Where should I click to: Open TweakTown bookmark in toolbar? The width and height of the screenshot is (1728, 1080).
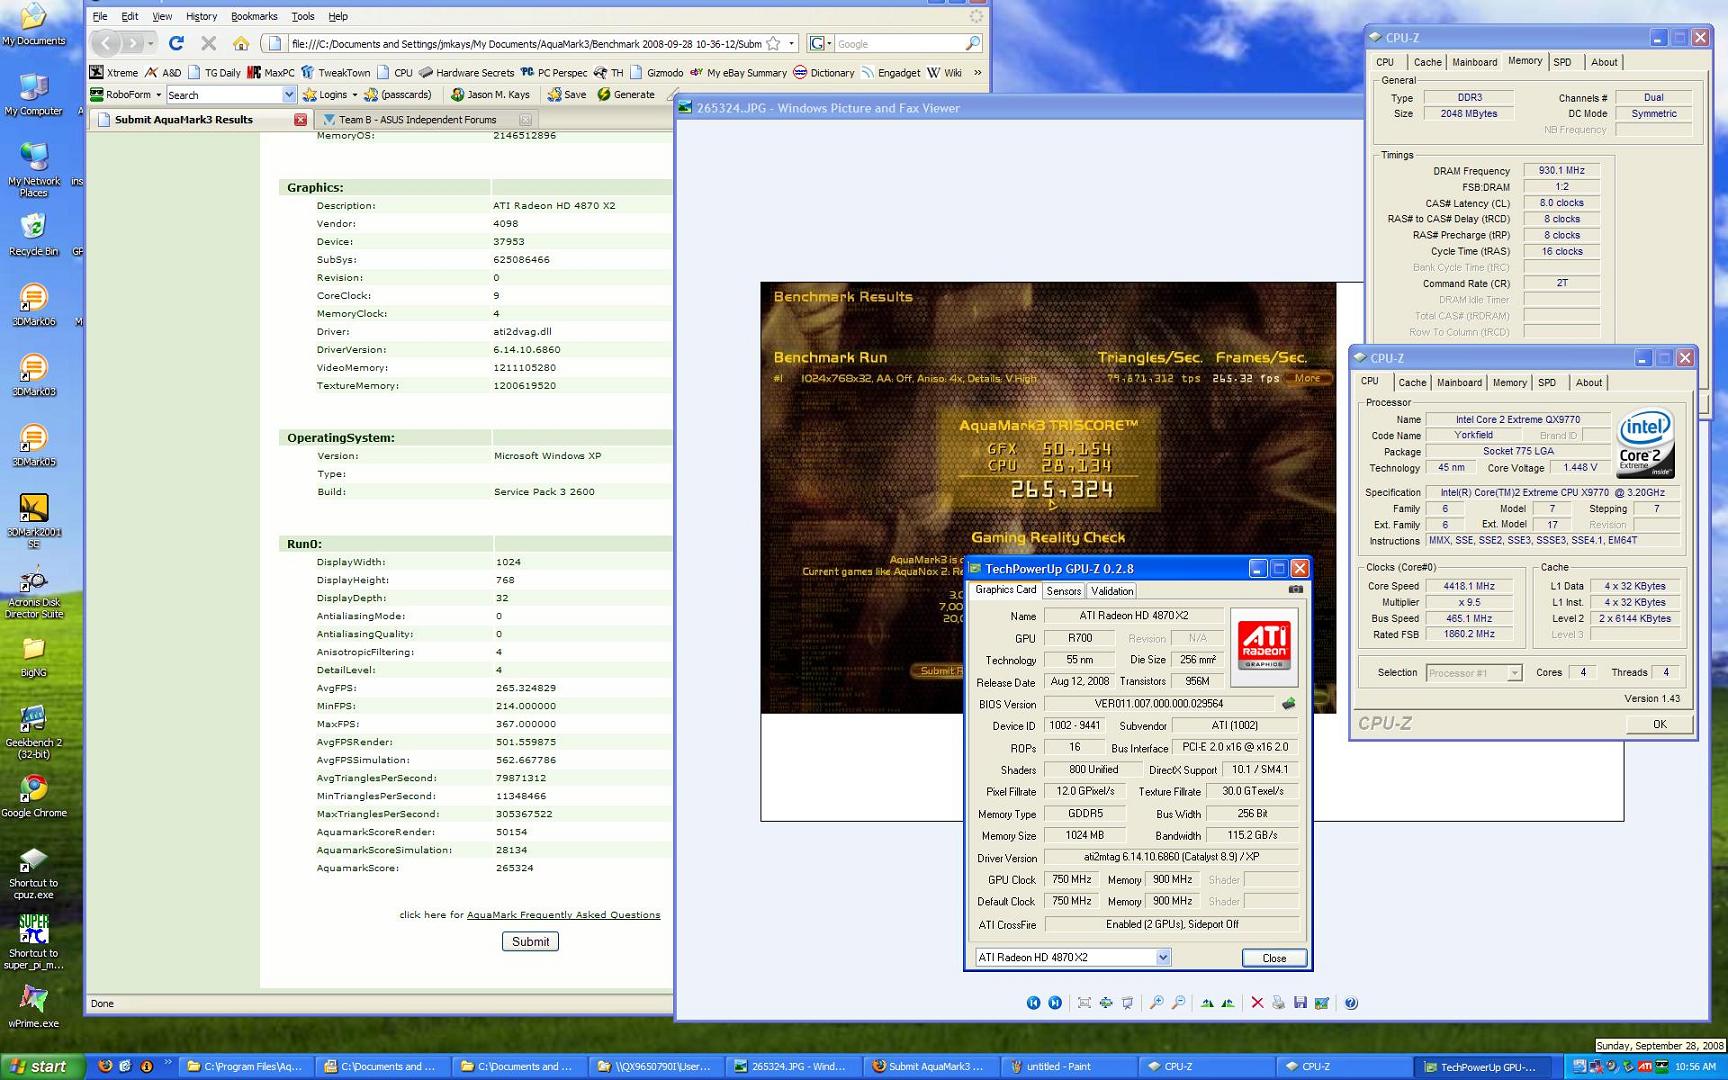336,72
